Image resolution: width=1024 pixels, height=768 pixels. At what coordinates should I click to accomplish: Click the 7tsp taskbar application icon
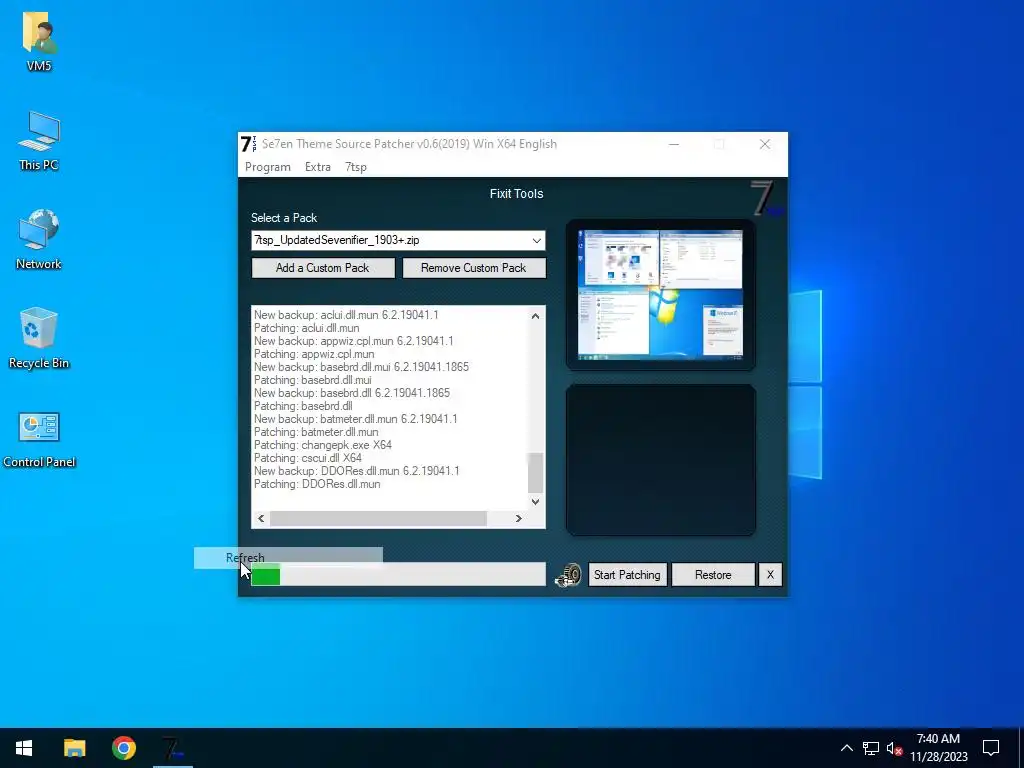tap(173, 748)
